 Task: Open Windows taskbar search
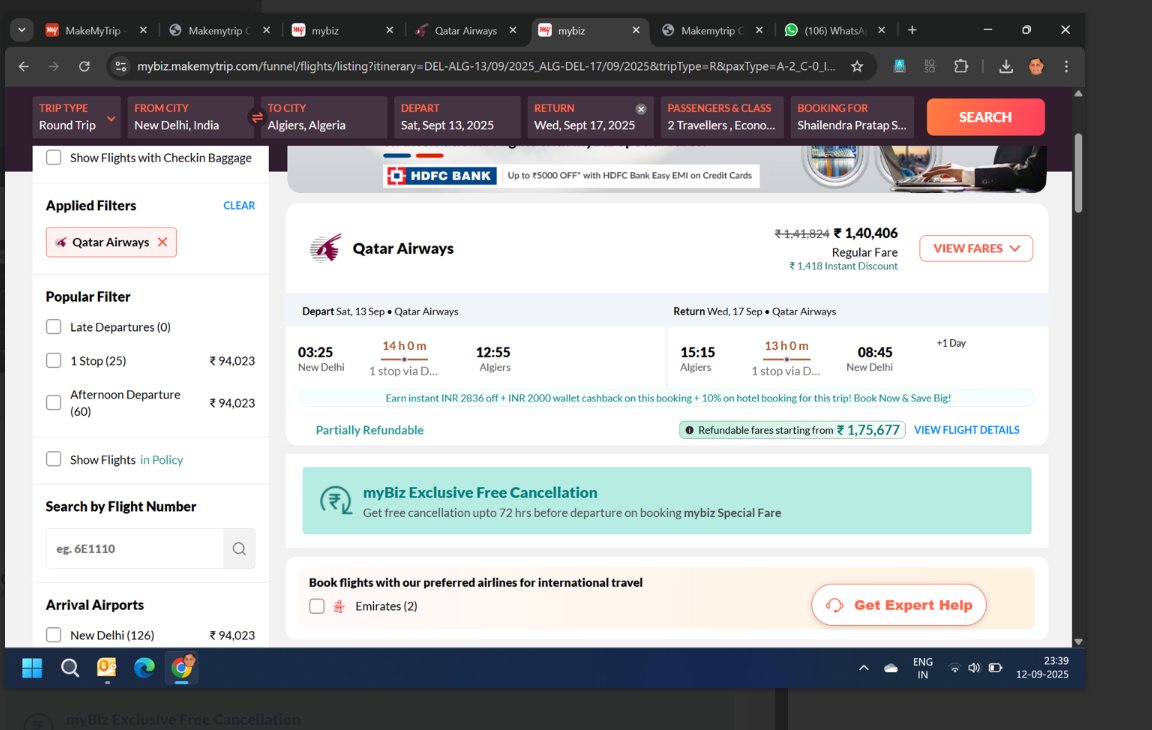tap(70, 668)
